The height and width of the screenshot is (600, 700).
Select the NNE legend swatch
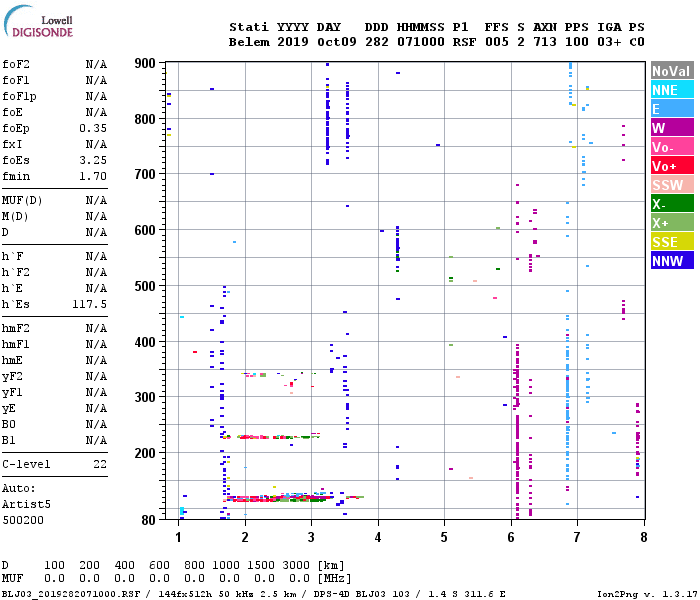672,90
